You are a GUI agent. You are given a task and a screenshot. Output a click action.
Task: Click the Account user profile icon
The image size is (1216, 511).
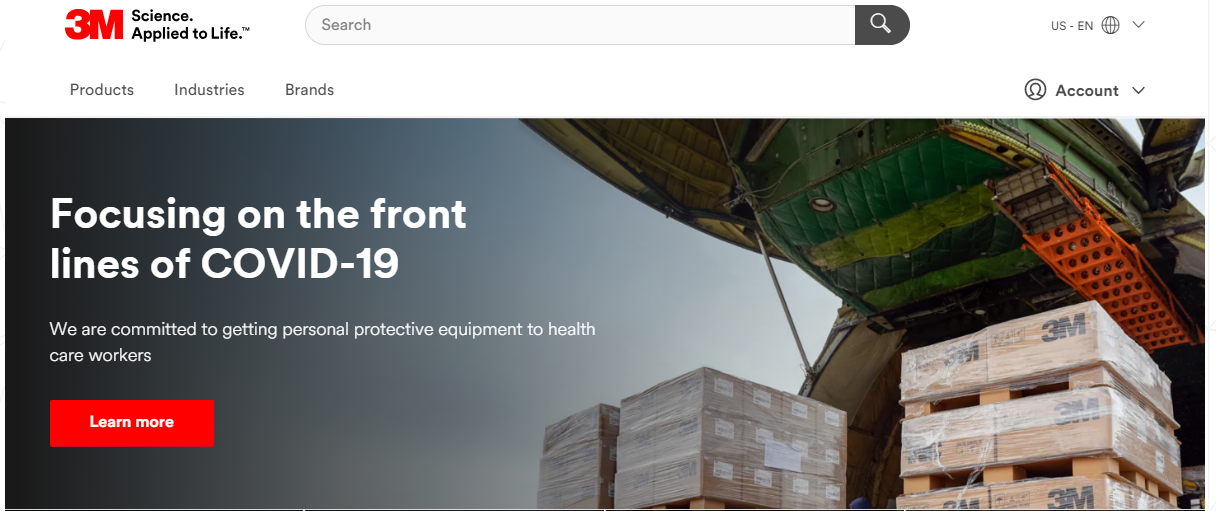[1035, 90]
